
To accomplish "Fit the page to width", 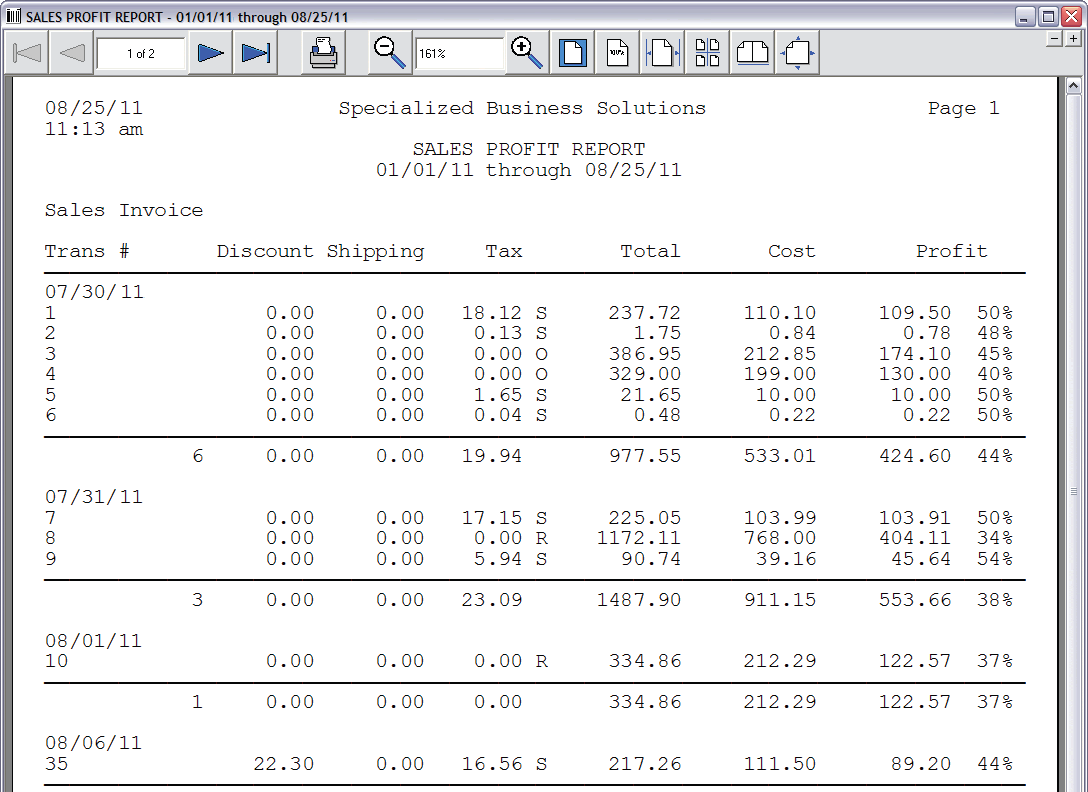I will [x=662, y=53].
